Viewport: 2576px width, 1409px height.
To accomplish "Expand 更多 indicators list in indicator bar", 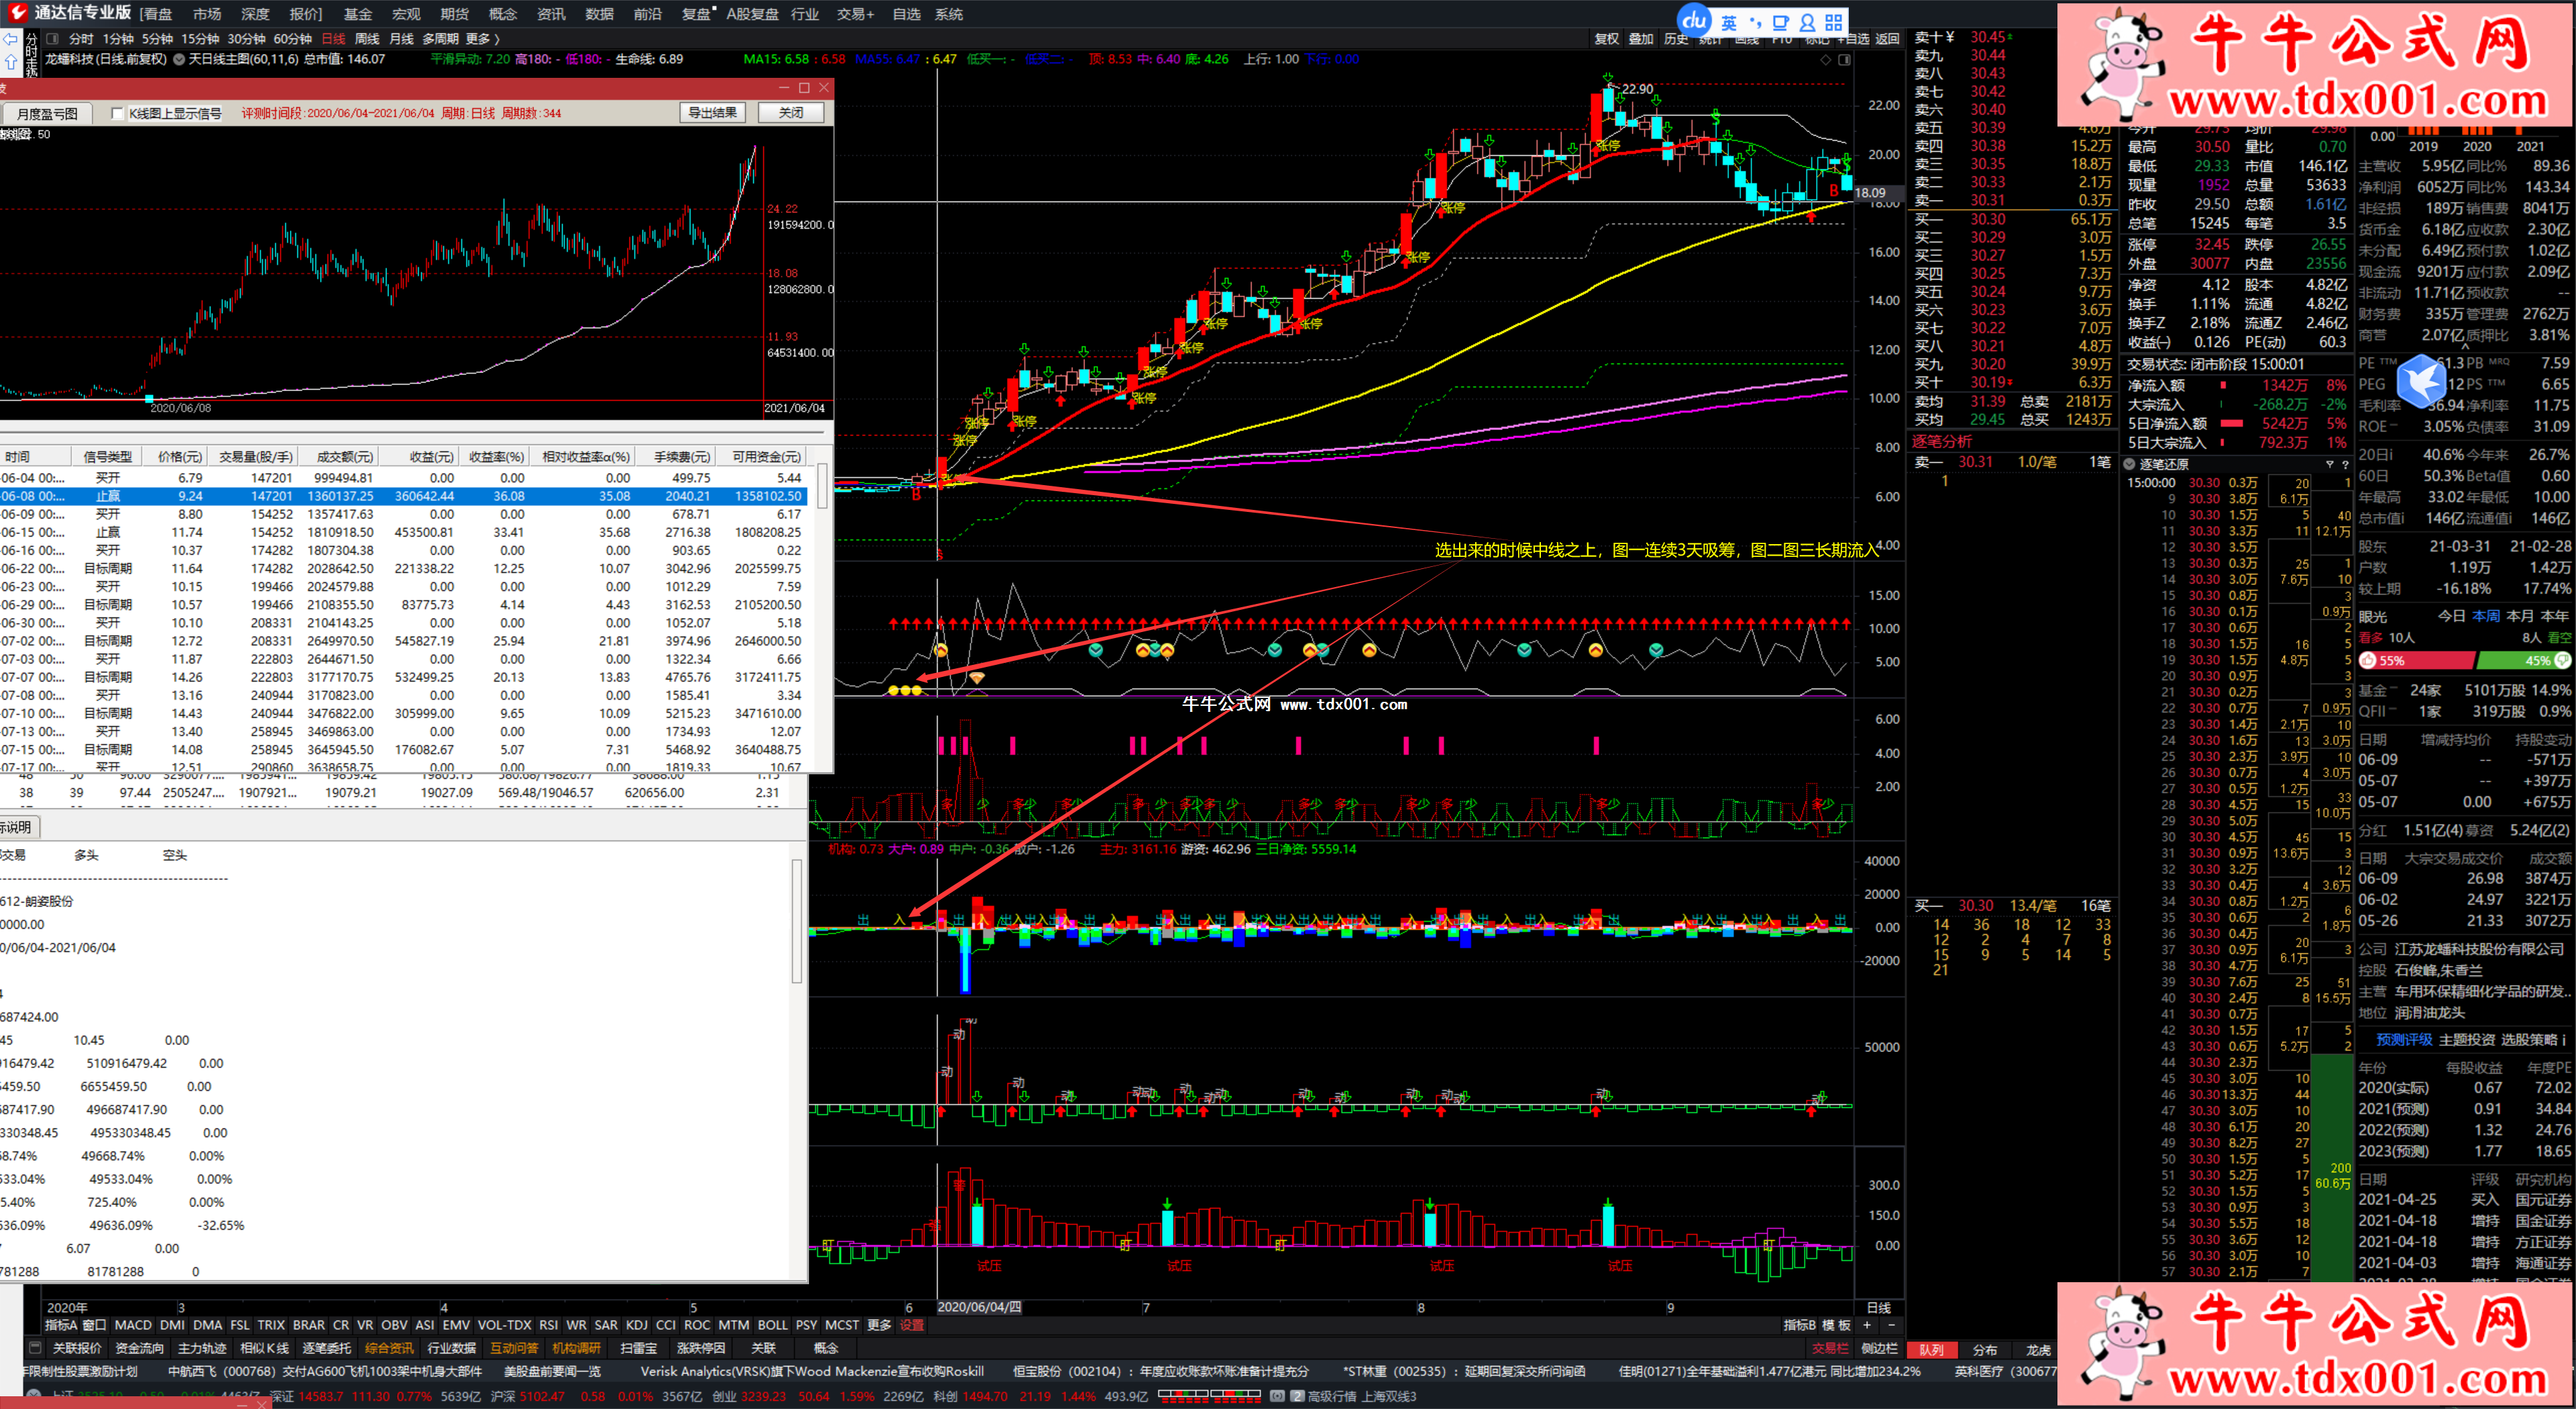I will 879,1325.
